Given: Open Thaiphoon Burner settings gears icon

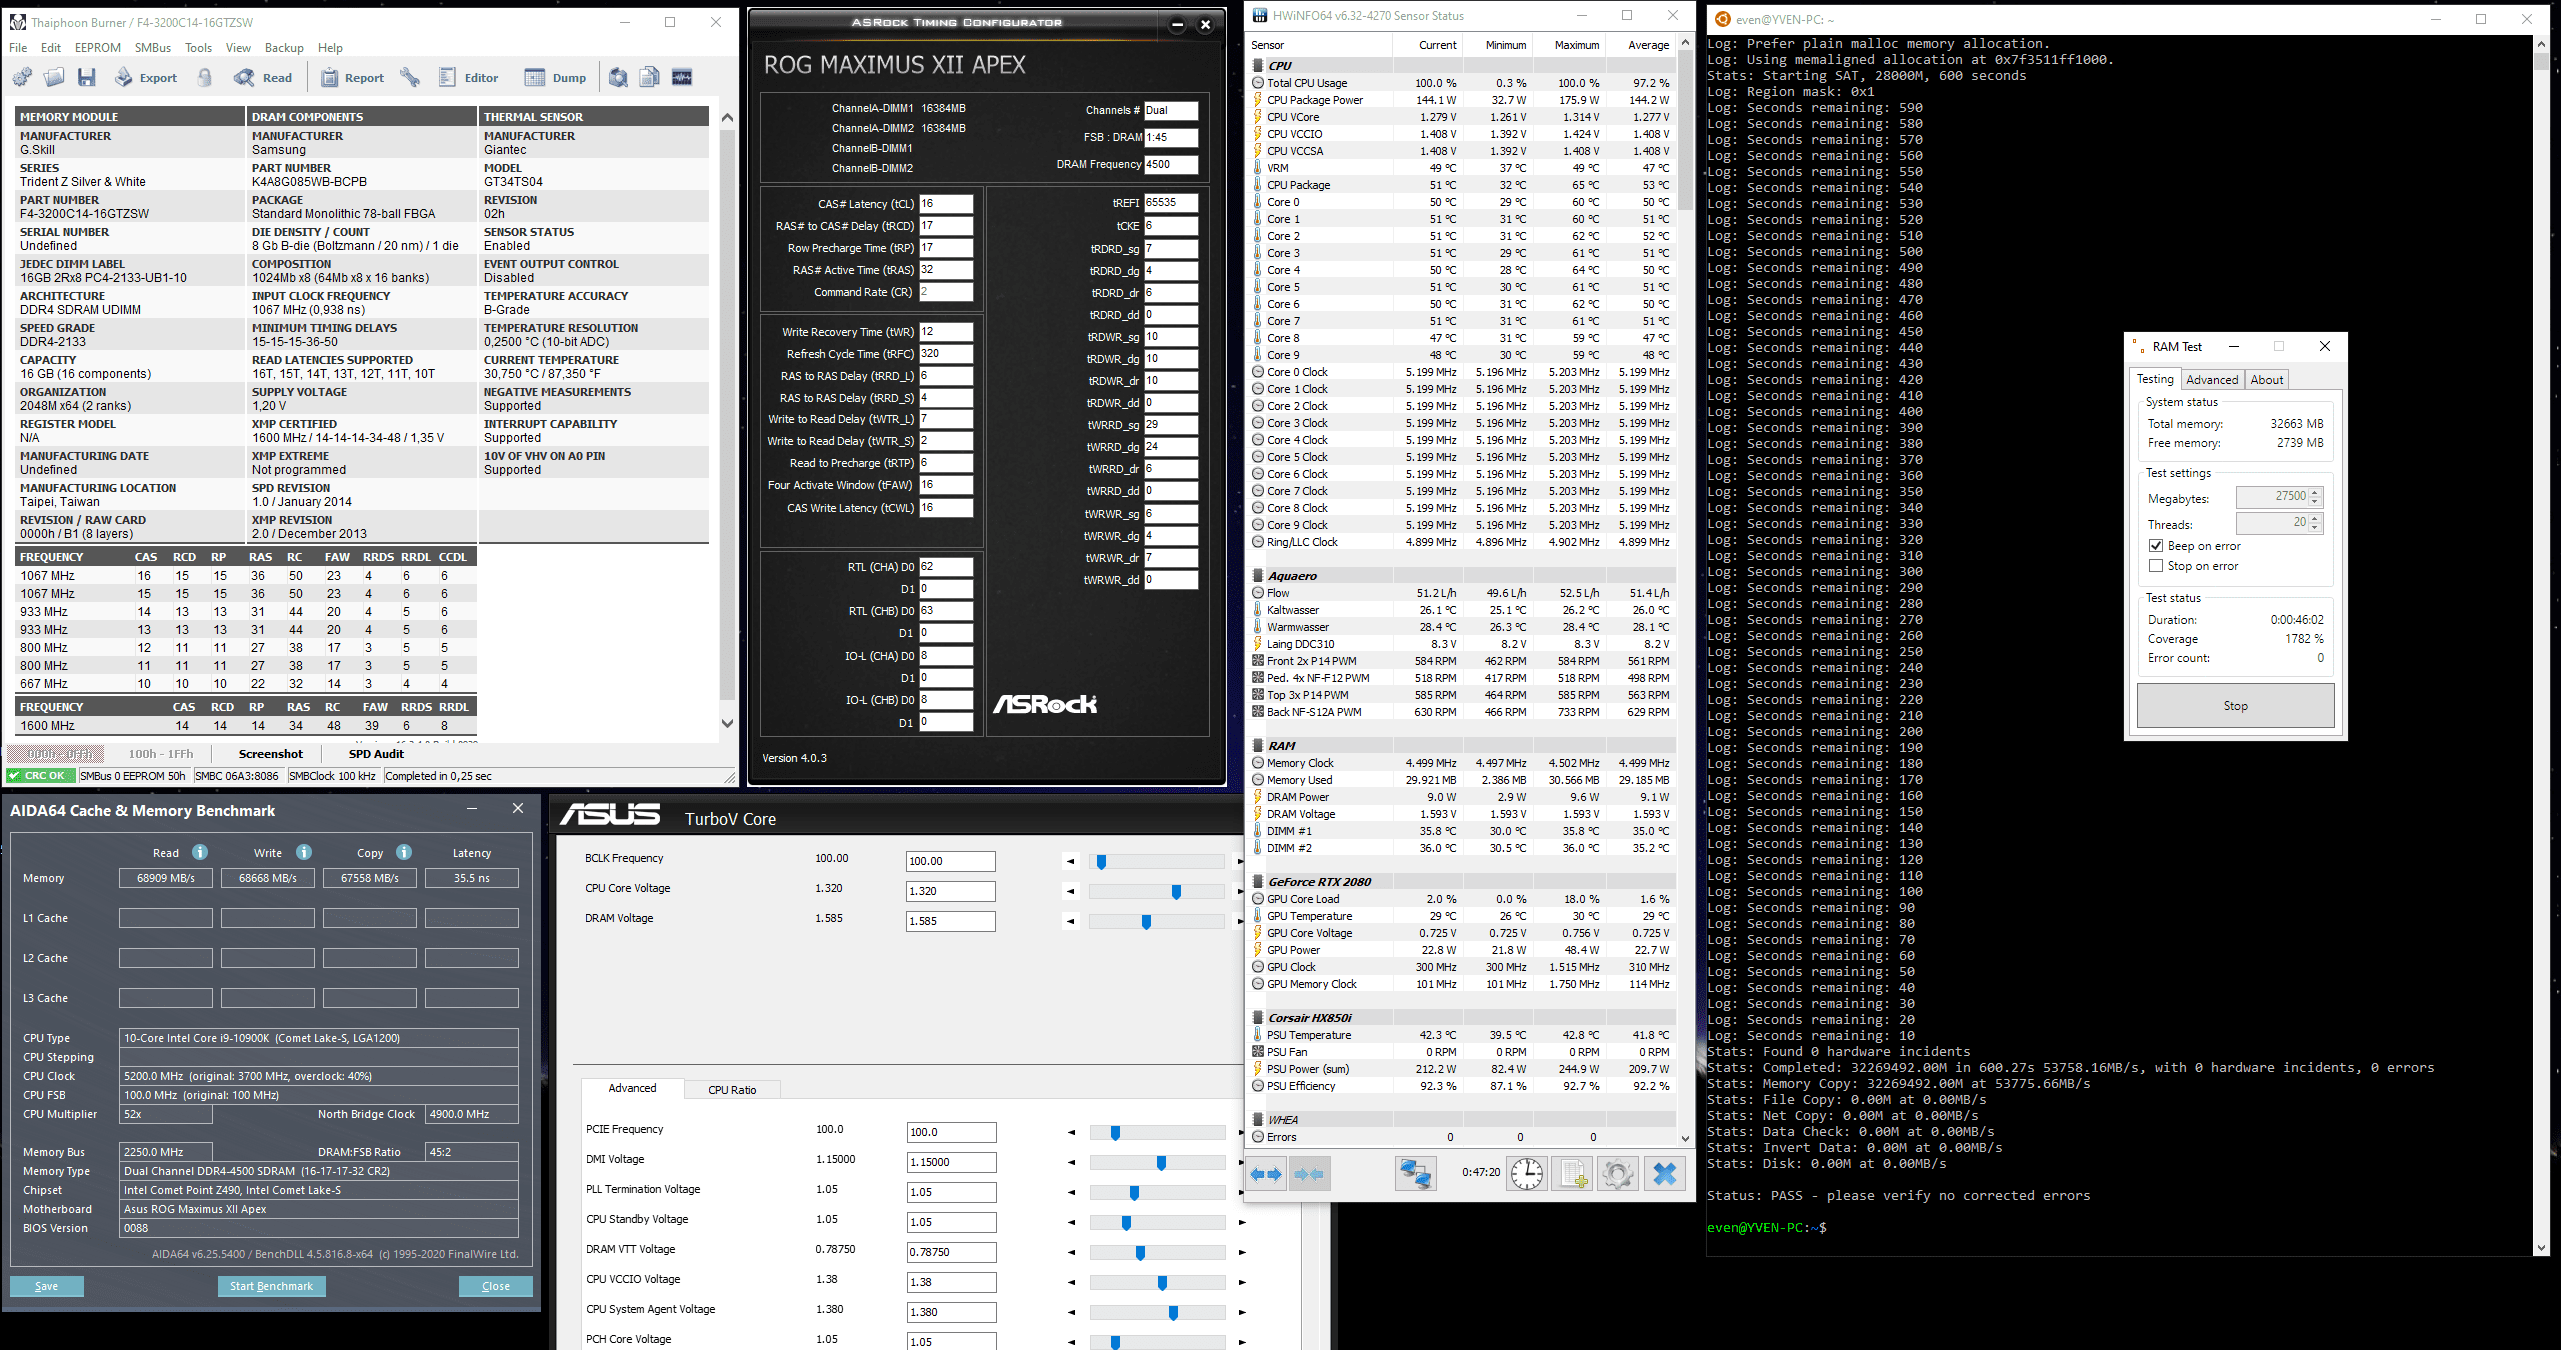Looking at the screenshot, I should [22, 77].
